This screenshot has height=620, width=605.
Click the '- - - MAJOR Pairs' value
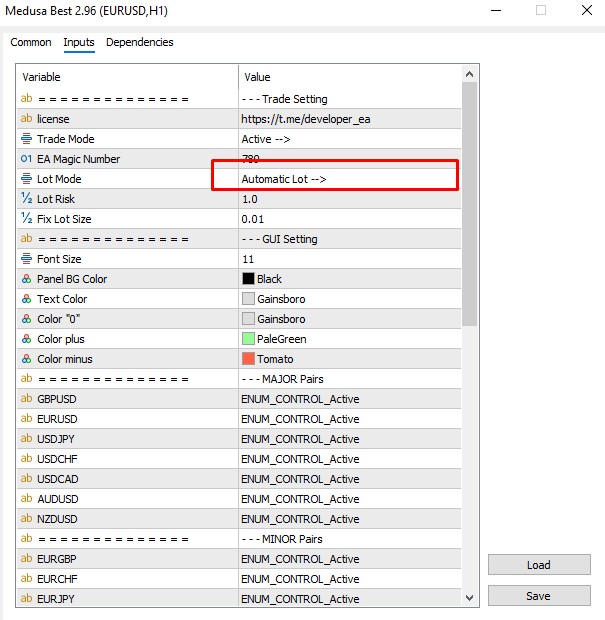[350, 379]
